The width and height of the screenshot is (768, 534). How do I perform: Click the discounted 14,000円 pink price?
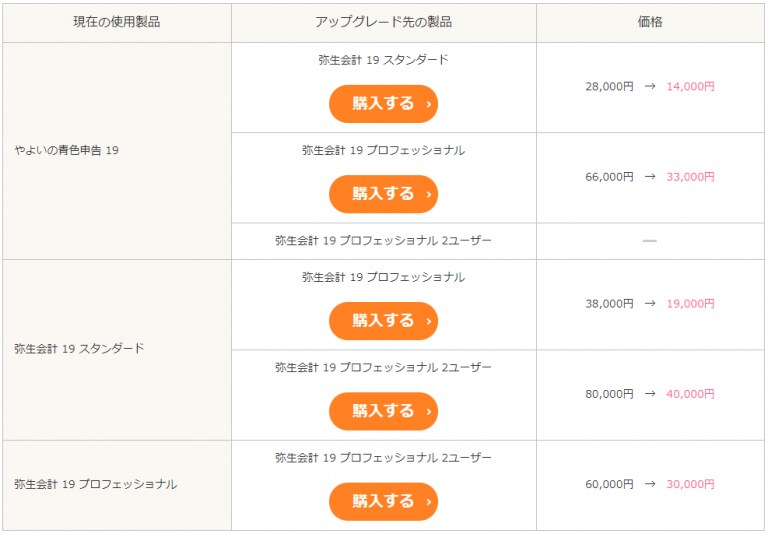point(690,87)
